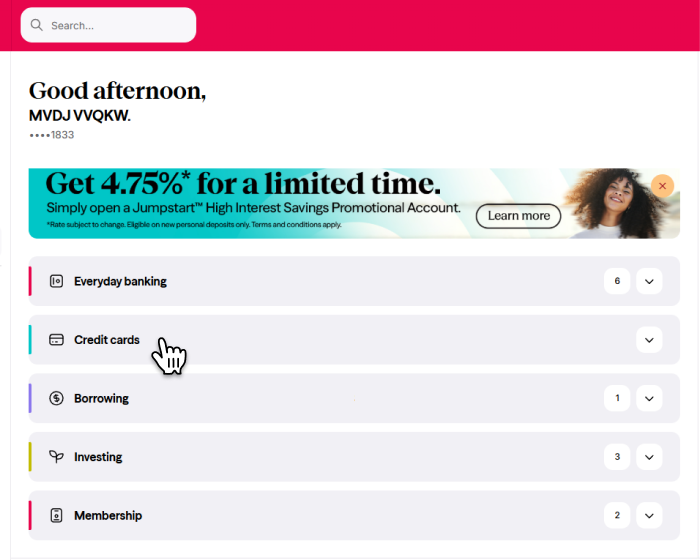Select the Credit cards label

pyautogui.click(x=107, y=340)
